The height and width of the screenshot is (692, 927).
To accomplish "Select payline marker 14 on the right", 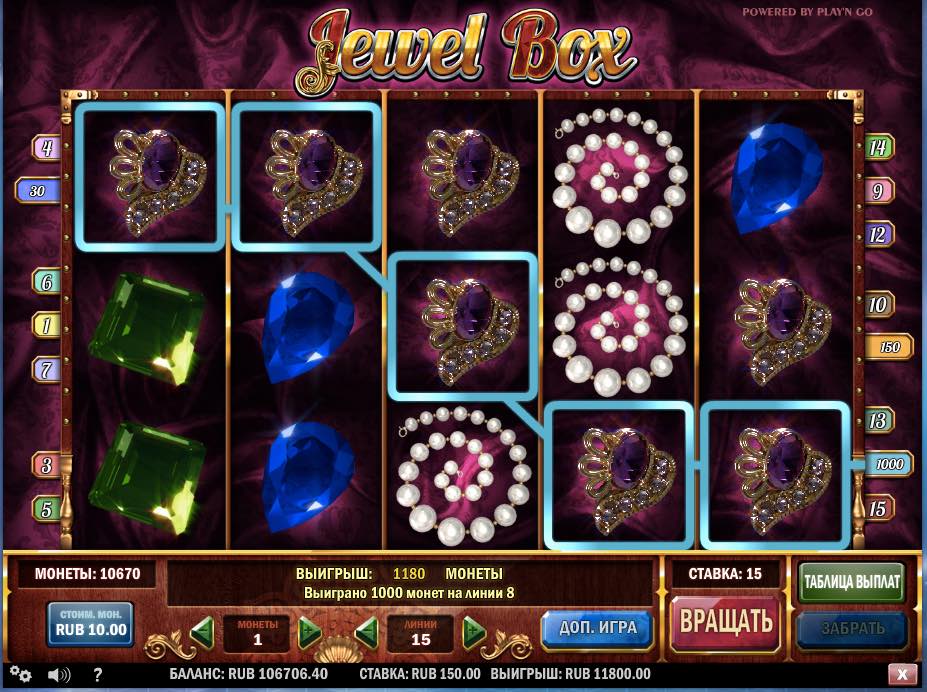I will 879,147.
